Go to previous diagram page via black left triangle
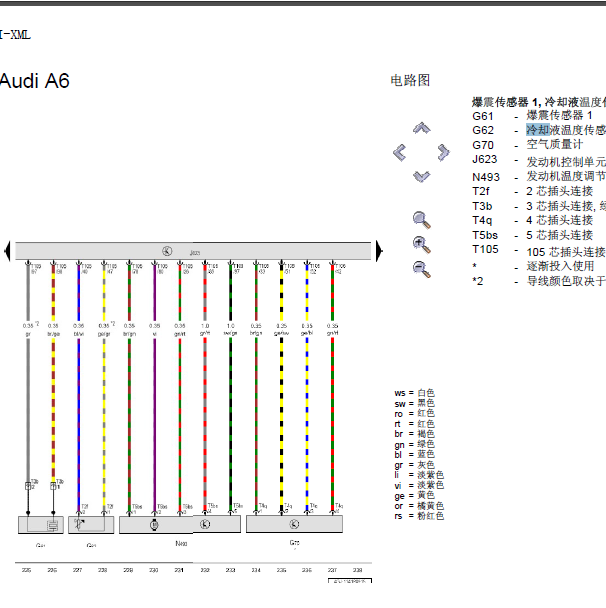This screenshot has width=606, height=608. click(7, 251)
